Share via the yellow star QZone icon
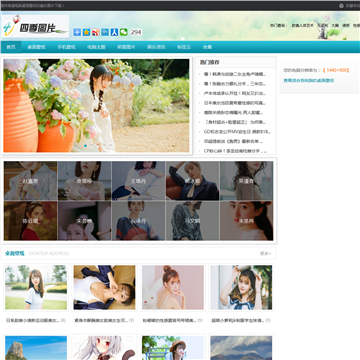 (86, 32)
